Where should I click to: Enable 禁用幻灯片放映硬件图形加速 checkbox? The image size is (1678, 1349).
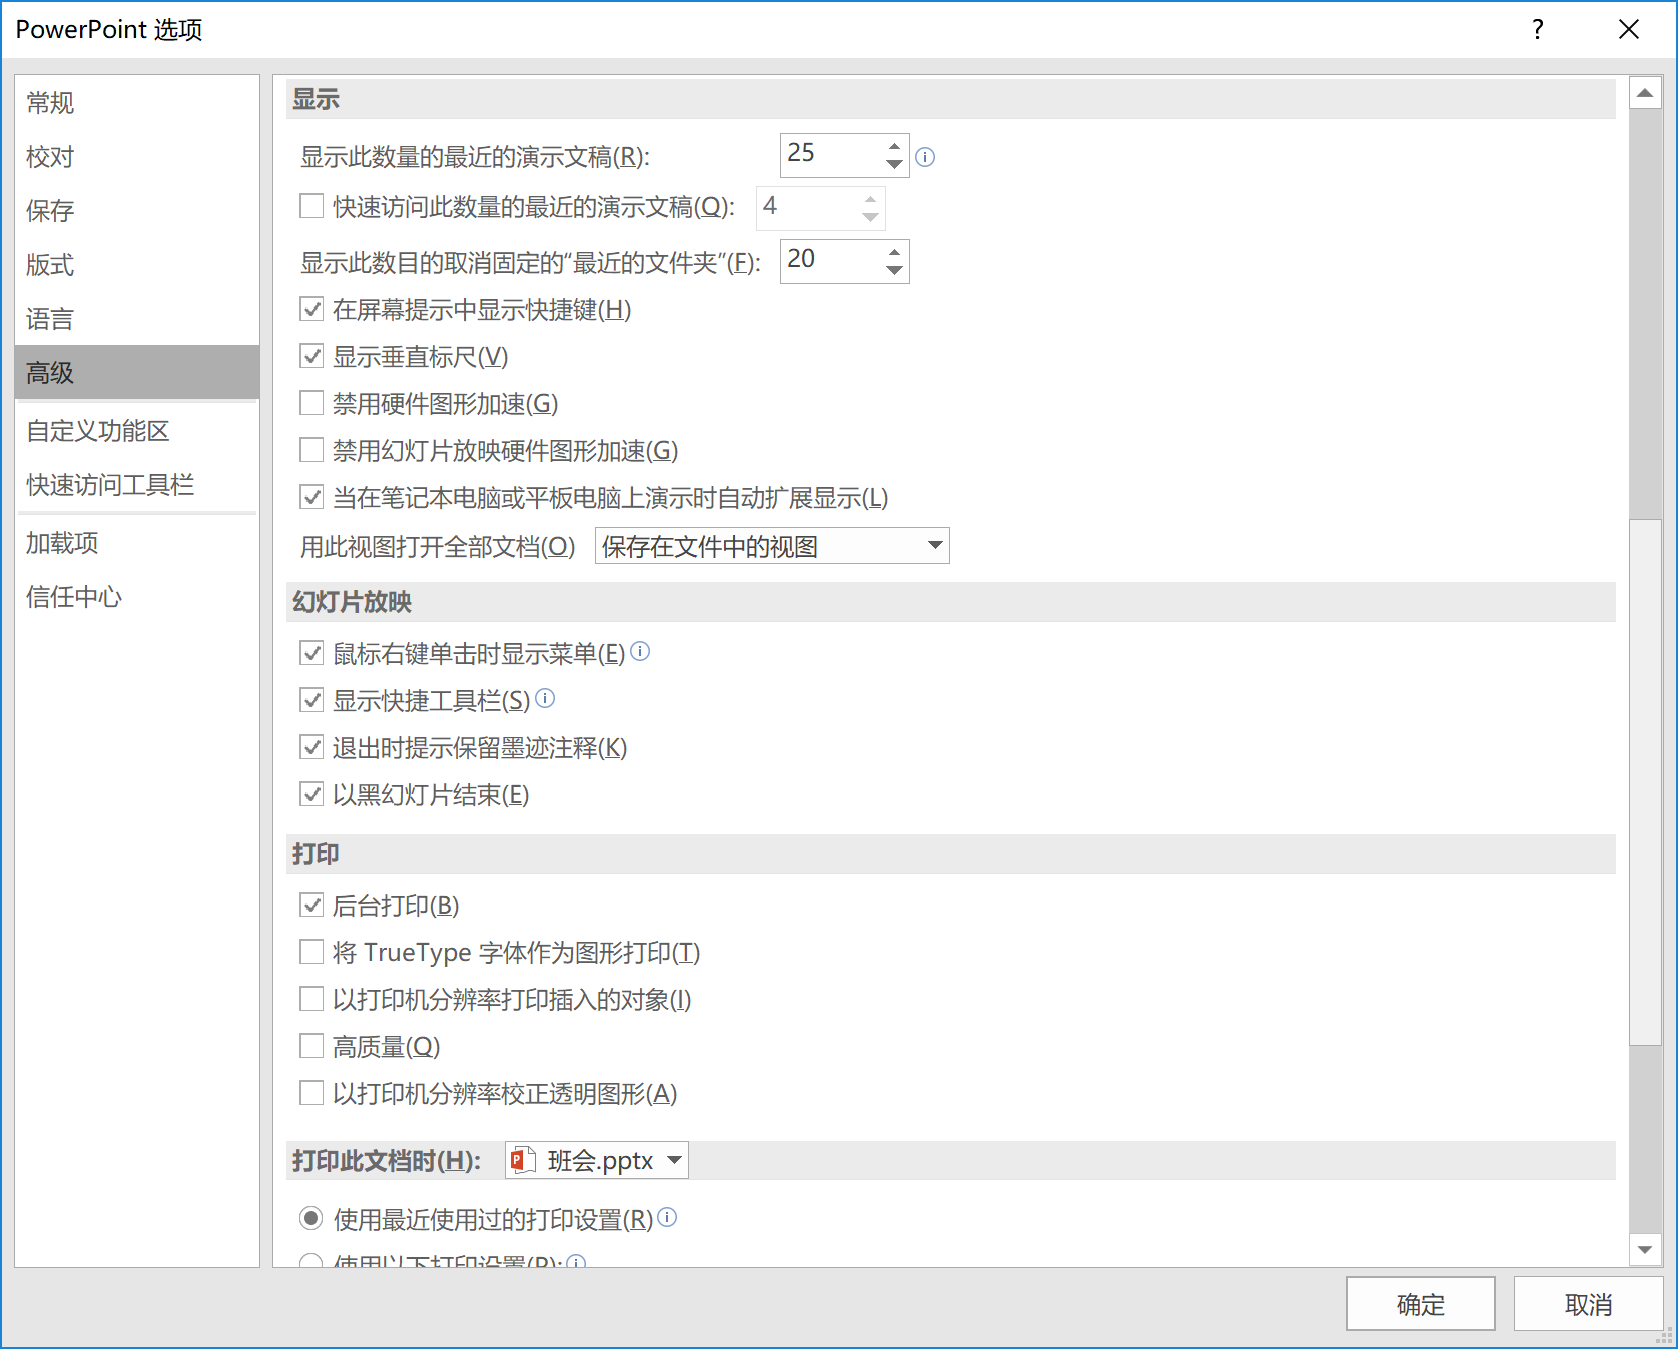tap(312, 450)
